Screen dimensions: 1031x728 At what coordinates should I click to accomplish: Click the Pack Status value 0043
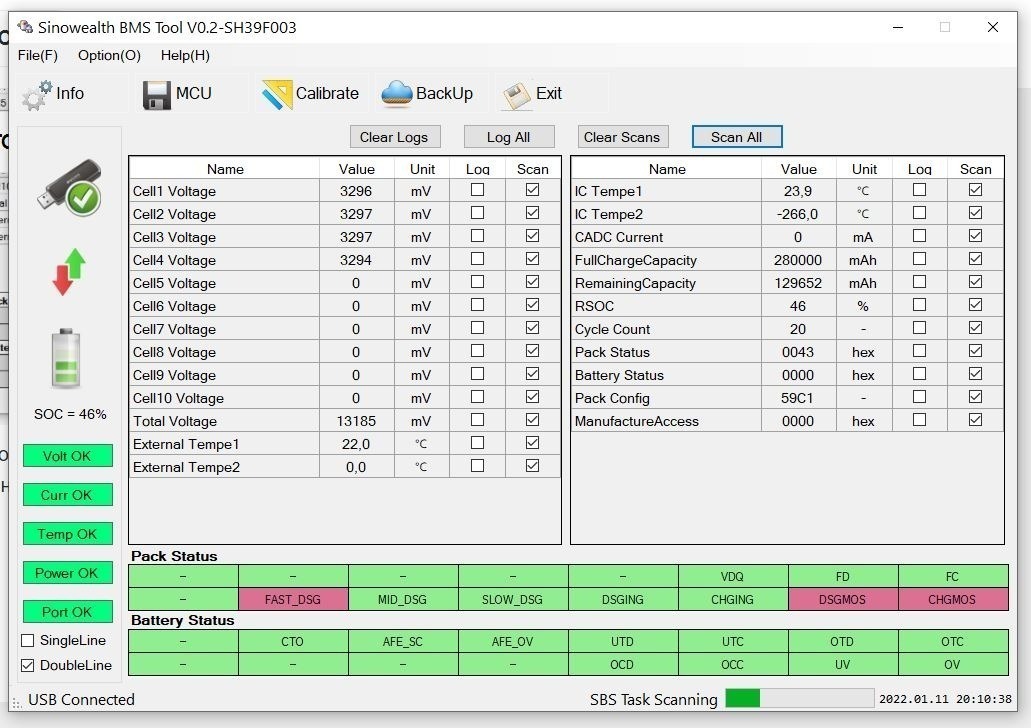pyautogui.click(x=798, y=352)
